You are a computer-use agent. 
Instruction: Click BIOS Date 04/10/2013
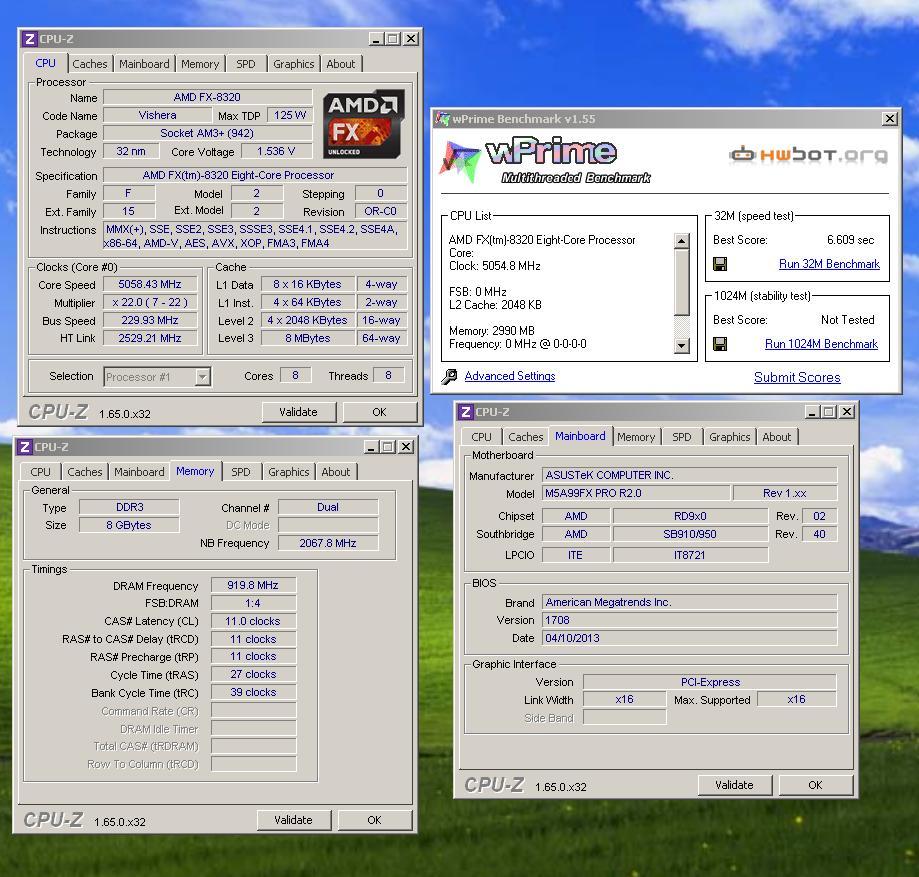690,638
